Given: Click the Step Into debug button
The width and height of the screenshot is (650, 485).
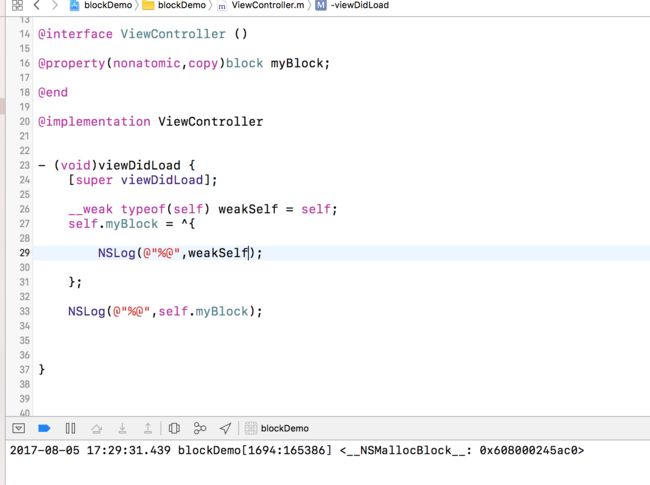Looking at the screenshot, I should tap(122, 428).
